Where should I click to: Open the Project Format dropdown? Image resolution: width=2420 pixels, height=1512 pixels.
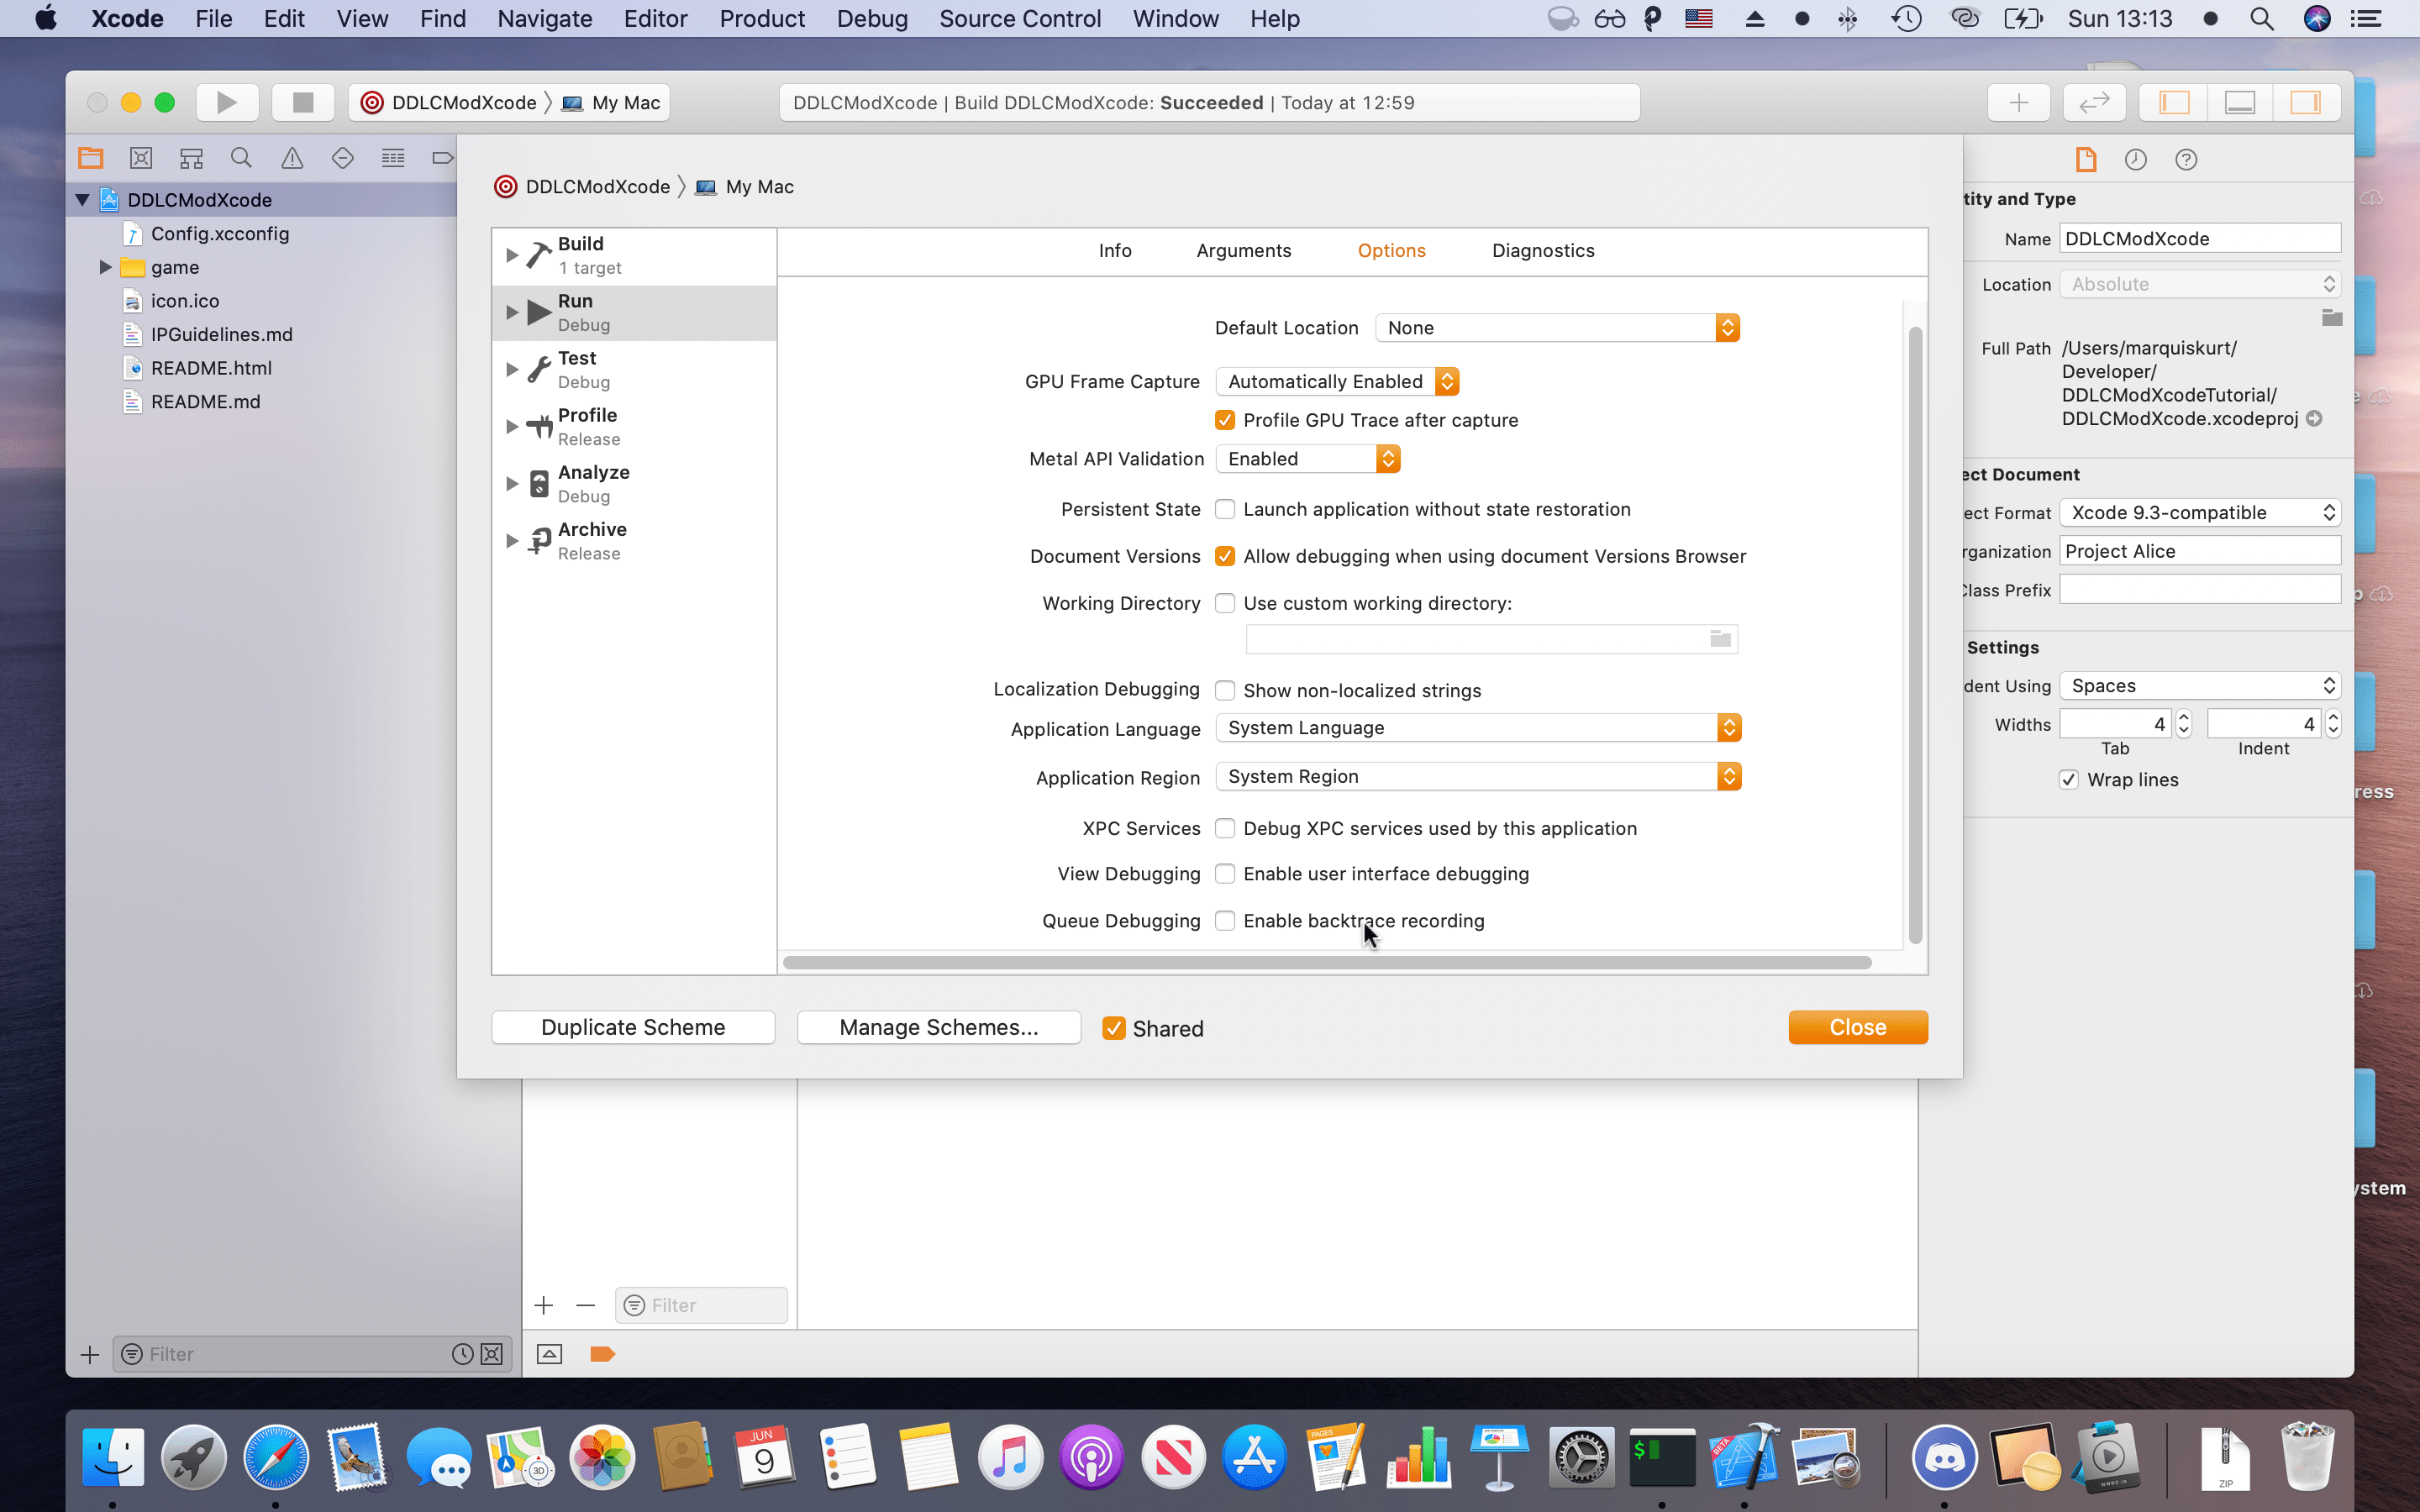[2200, 513]
